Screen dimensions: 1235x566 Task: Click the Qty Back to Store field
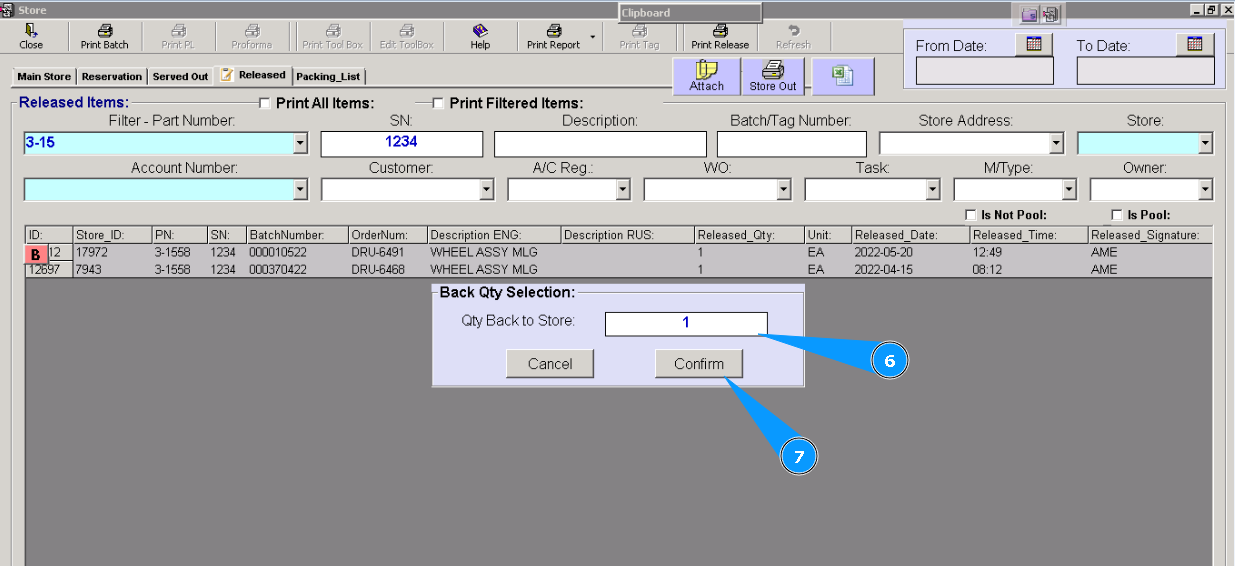686,323
